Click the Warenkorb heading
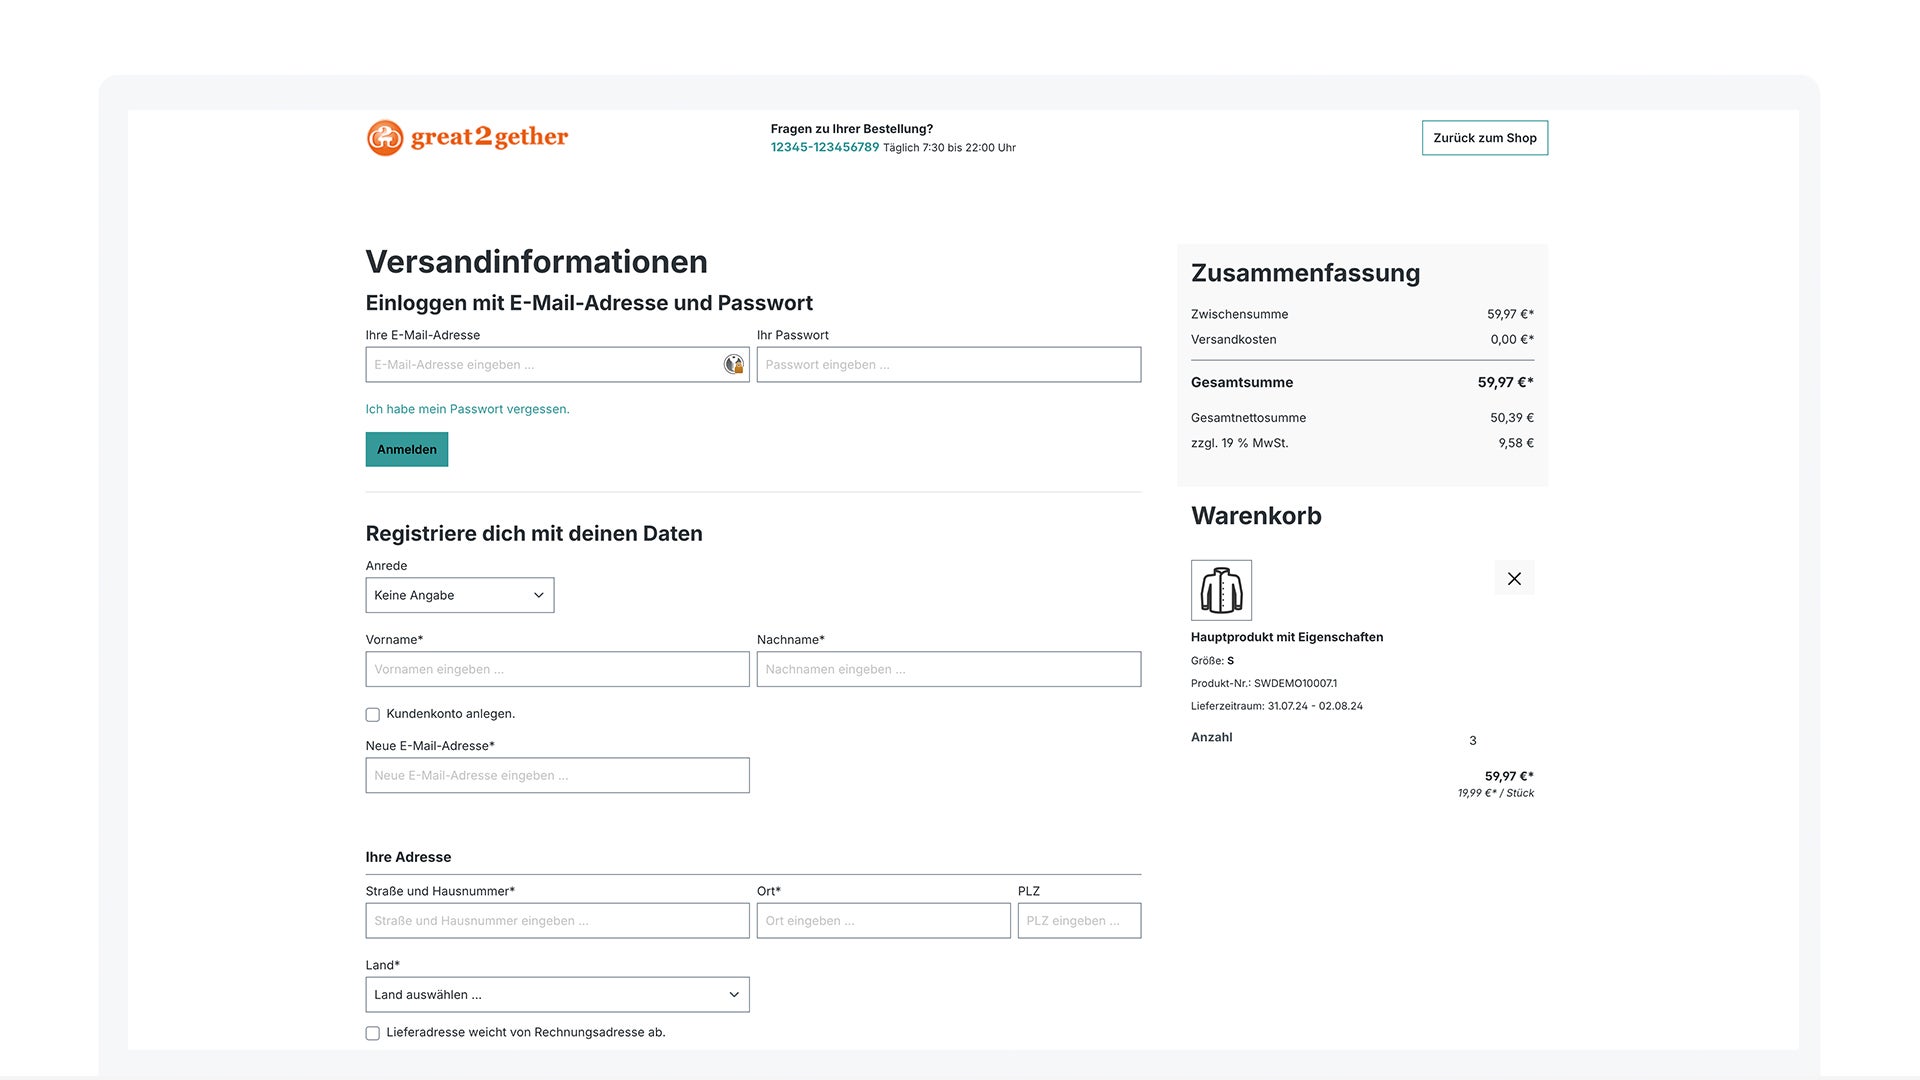The height and width of the screenshot is (1080, 1920). coord(1256,516)
